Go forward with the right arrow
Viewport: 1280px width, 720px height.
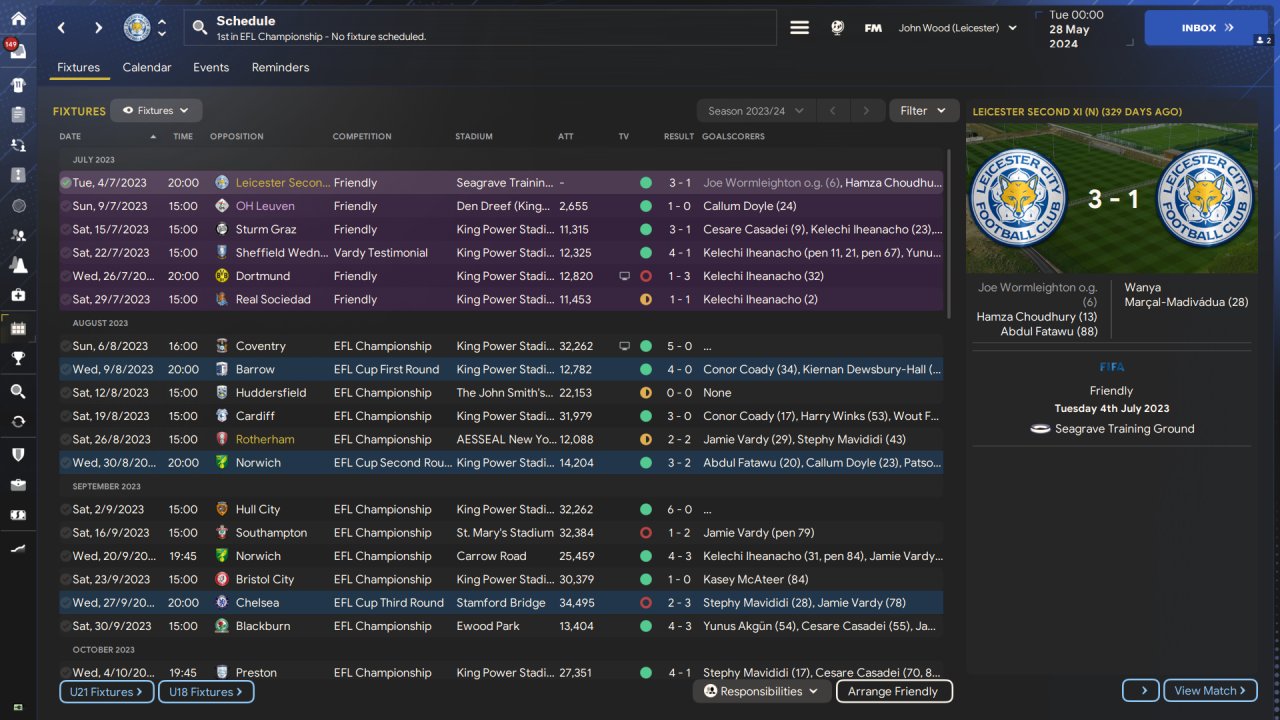pyautogui.click(x=97, y=28)
